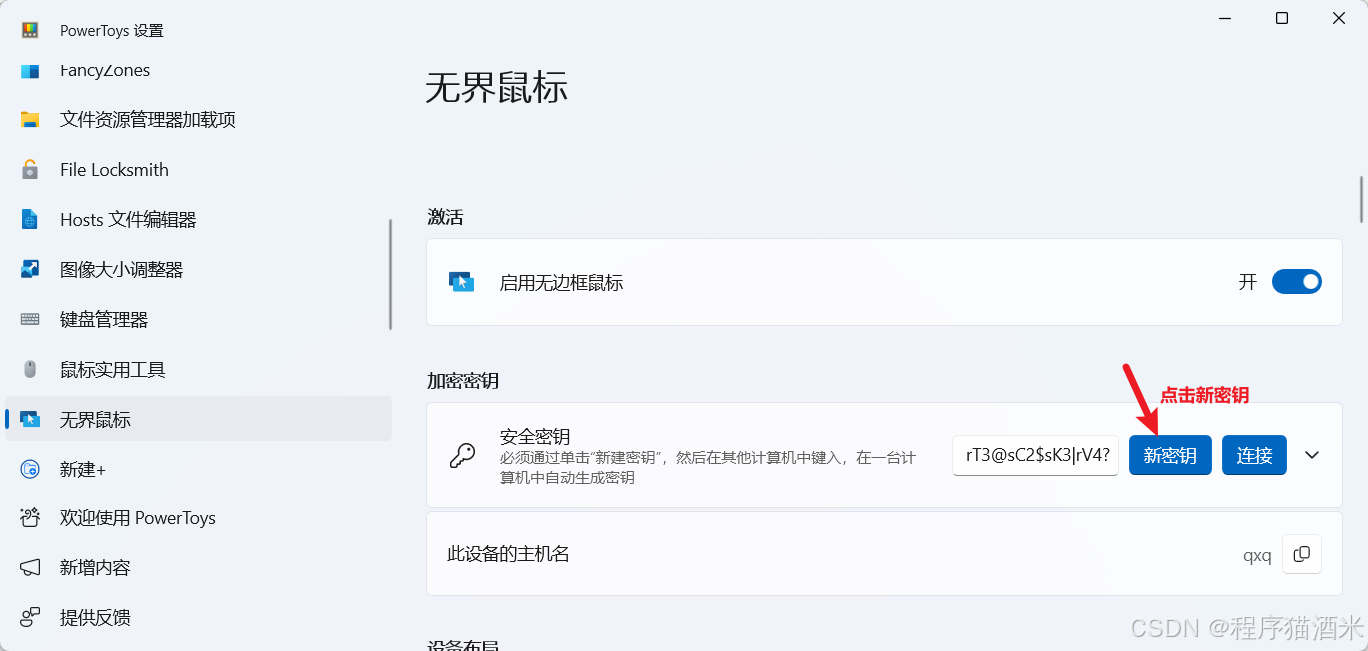Toggle 启用无边框鼠标 switch off
Image resolution: width=1368 pixels, height=651 pixels.
click(x=1297, y=282)
